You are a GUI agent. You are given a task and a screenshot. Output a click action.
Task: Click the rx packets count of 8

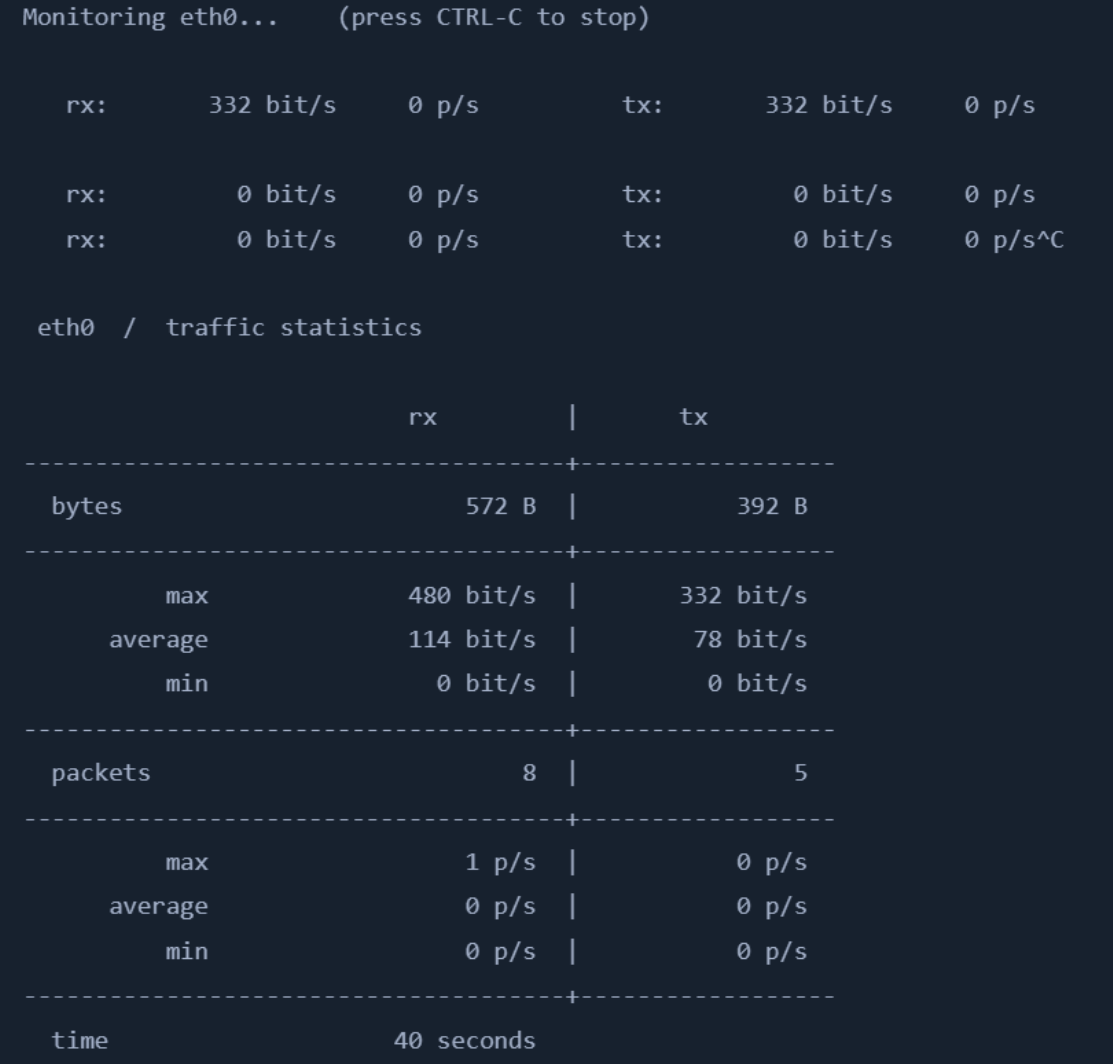point(529,773)
